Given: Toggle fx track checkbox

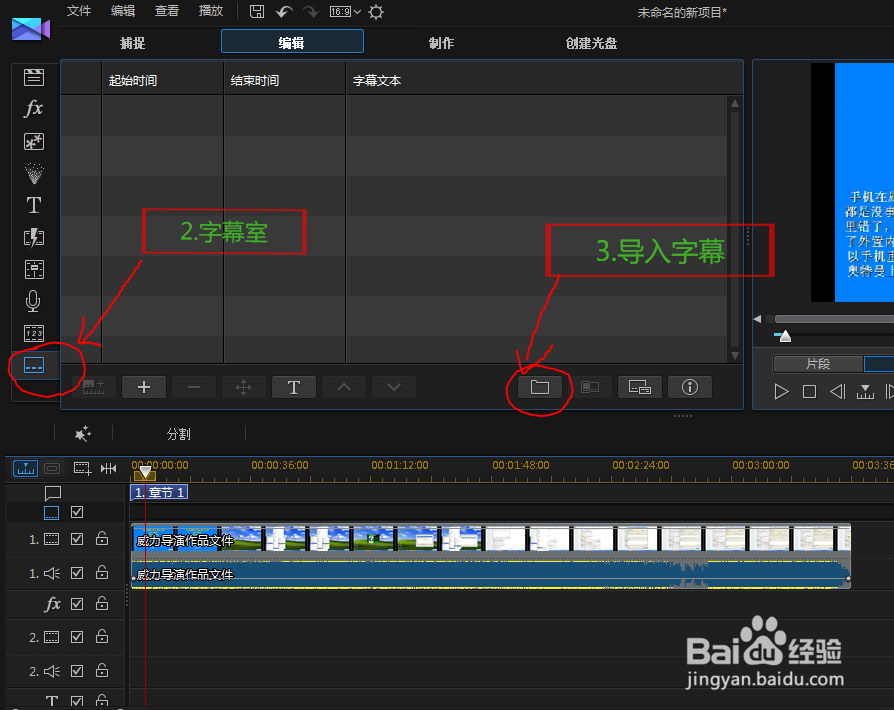Looking at the screenshot, I should pos(77,603).
